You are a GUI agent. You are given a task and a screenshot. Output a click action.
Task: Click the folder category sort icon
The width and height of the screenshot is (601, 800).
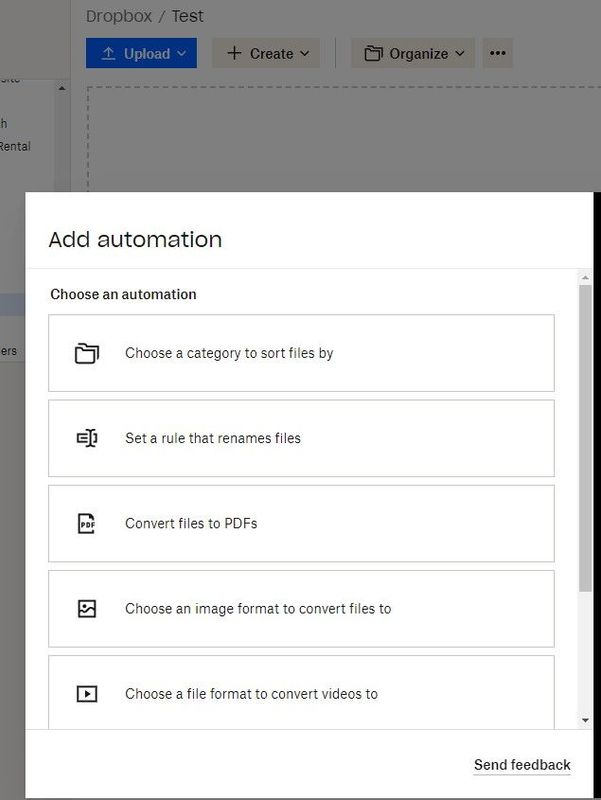pos(87,353)
